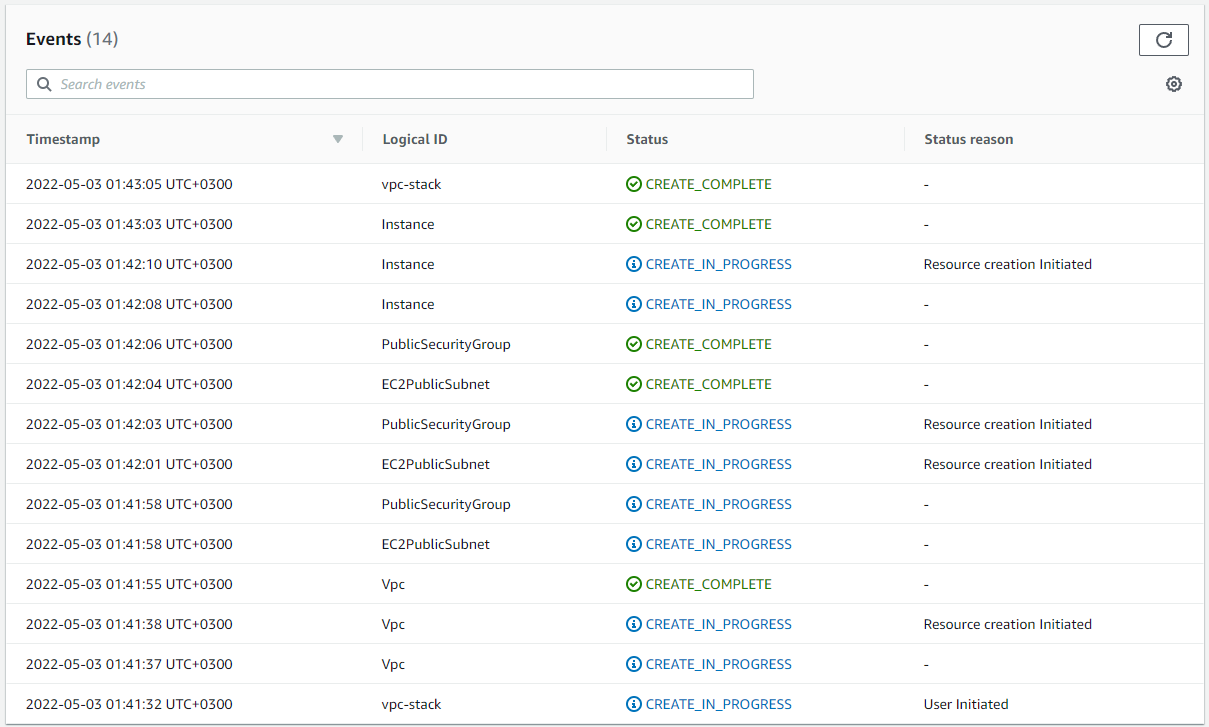Click green check icon at 01:43:05 row
The width and height of the screenshot is (1209, 727).
pos(634,184)
